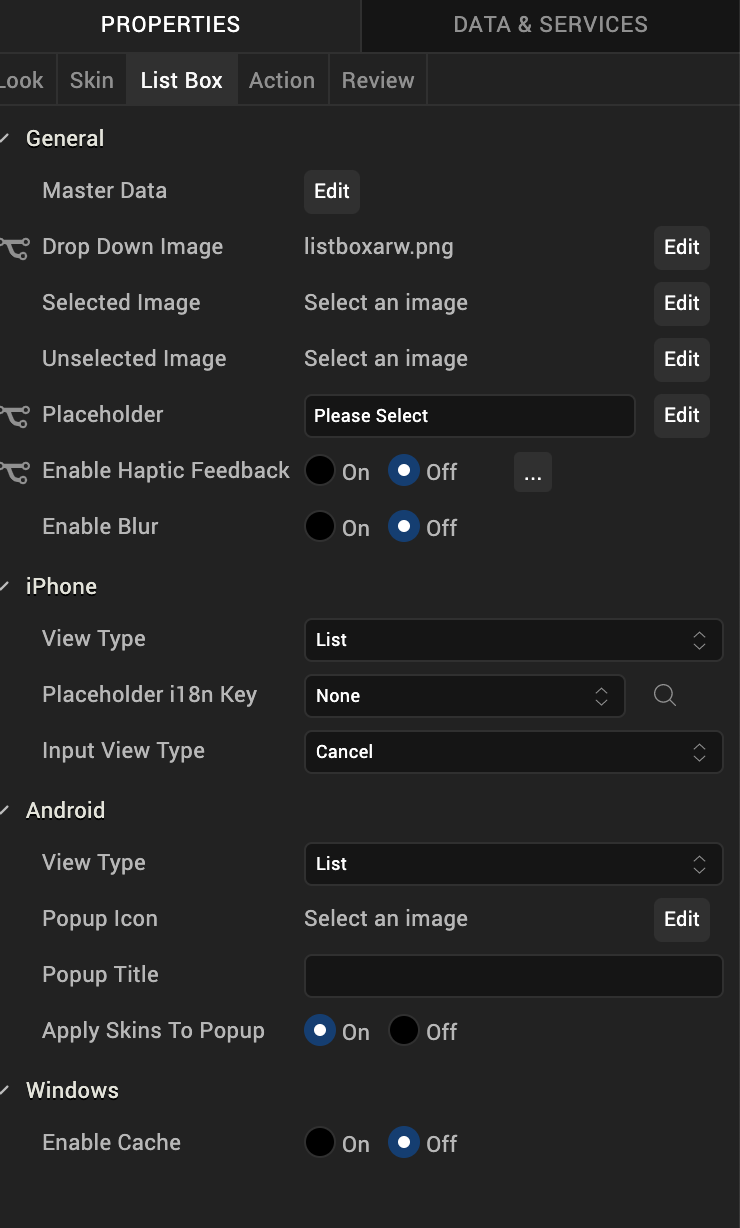Turn on Enable Blur
The height and width of the screenshot is (1228, 740).
coord(320,528)
